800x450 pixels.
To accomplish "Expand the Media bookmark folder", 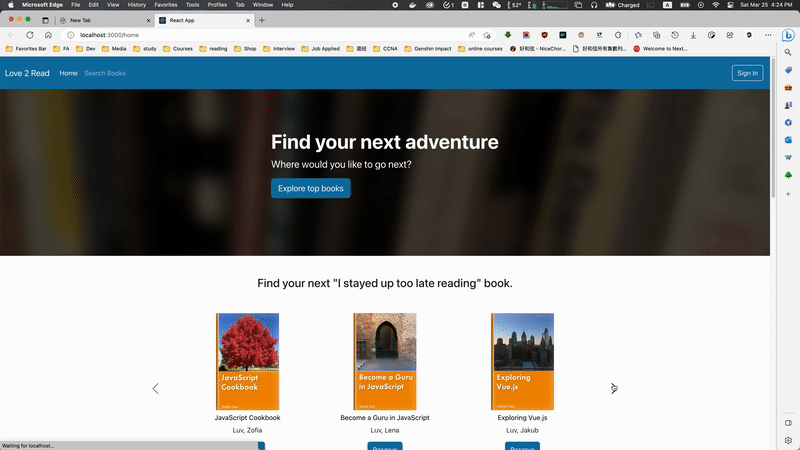I will (114, 49).
